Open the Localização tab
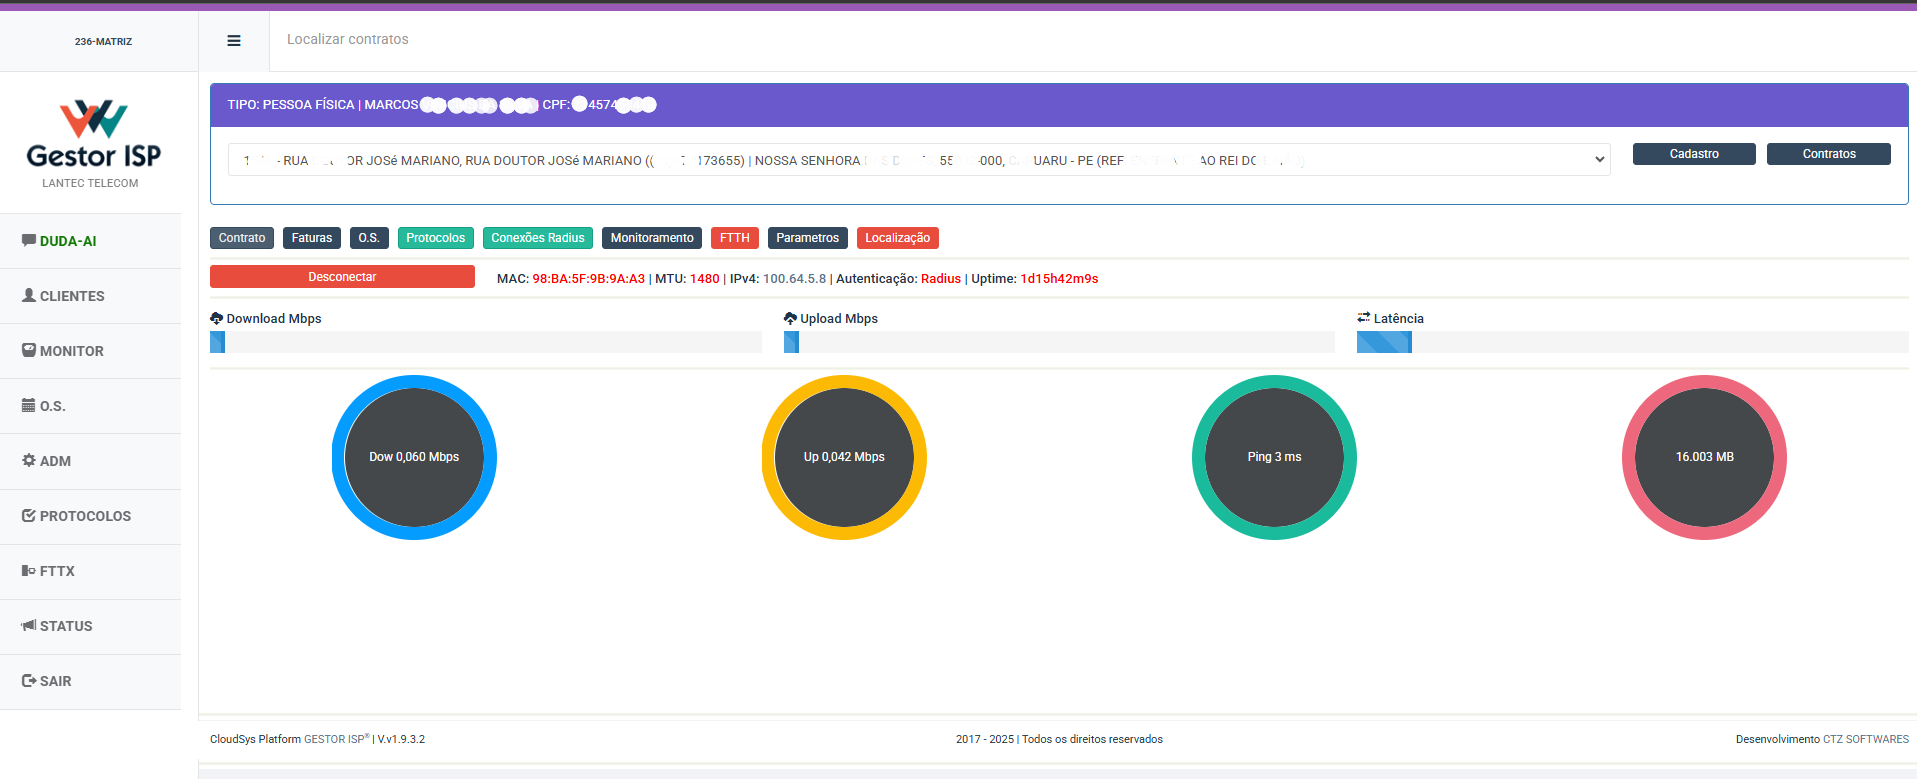Image resolution: width=1917 pixels, height=779 pixels. [x=897, y=238]
